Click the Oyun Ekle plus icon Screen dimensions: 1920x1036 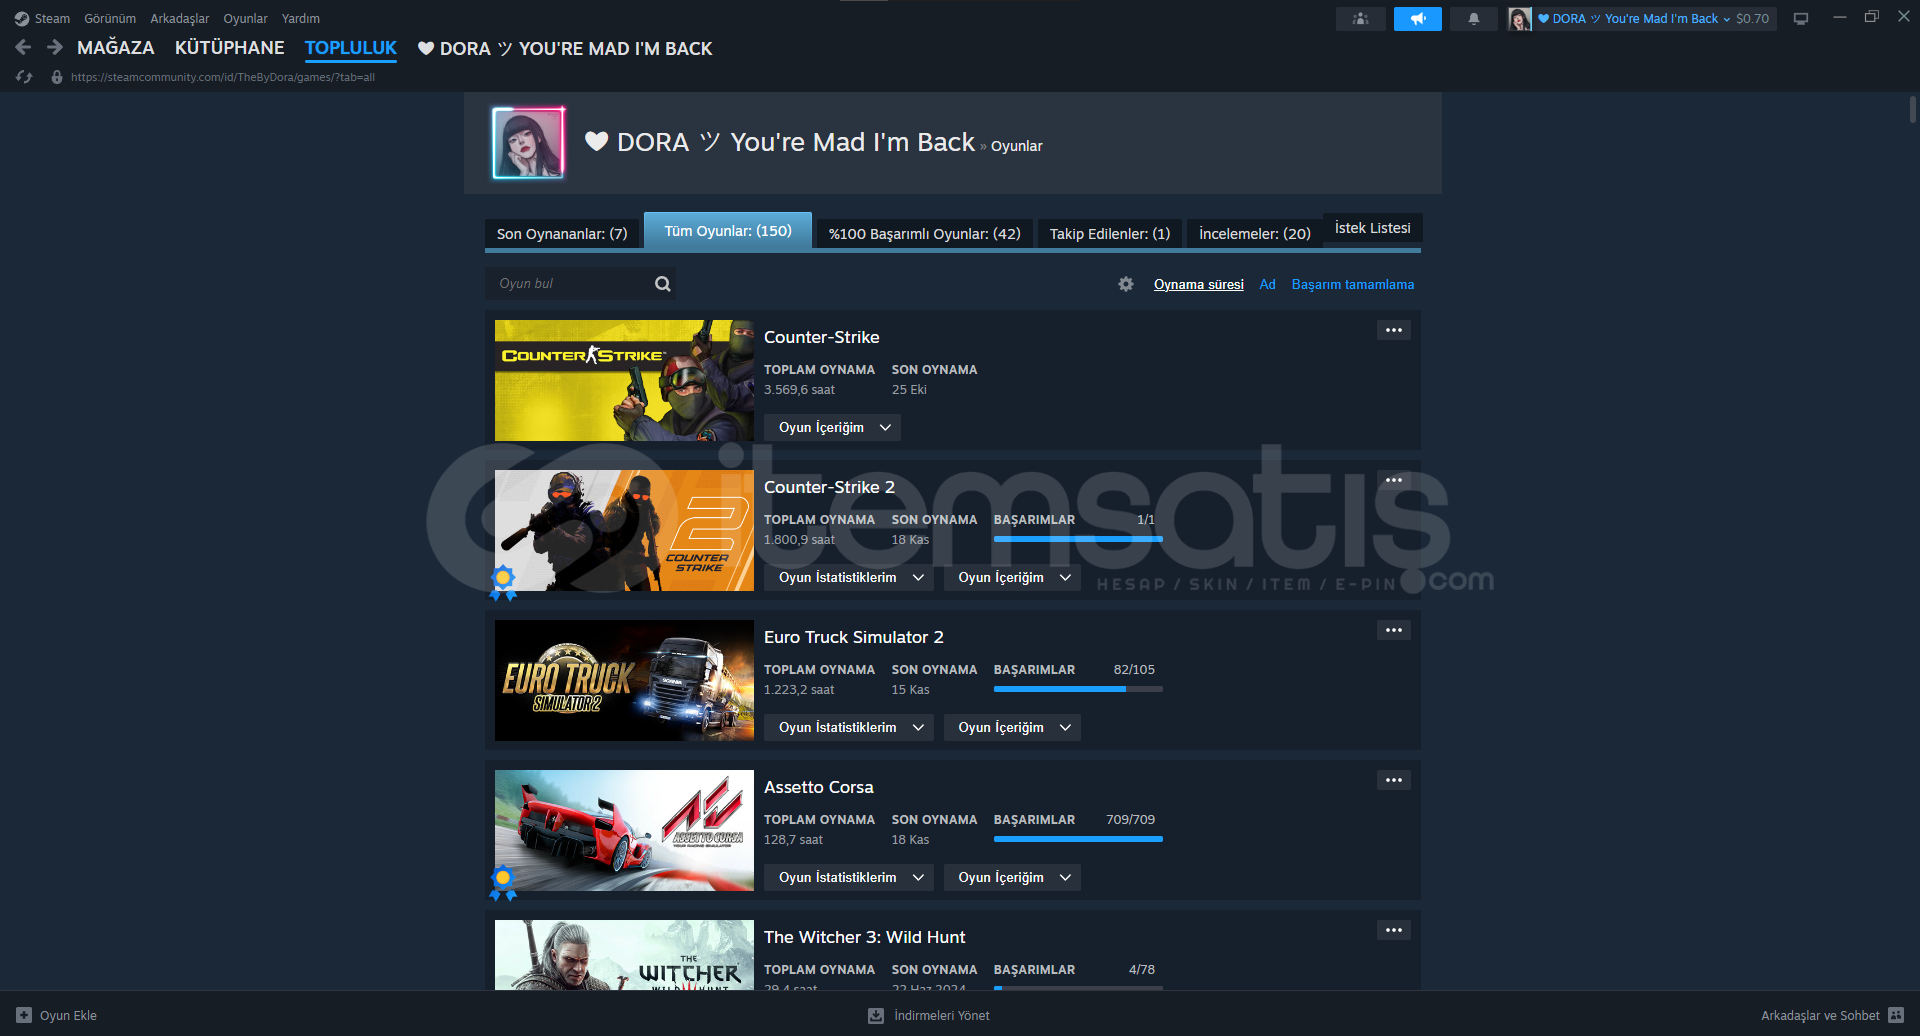(24, 1015)
